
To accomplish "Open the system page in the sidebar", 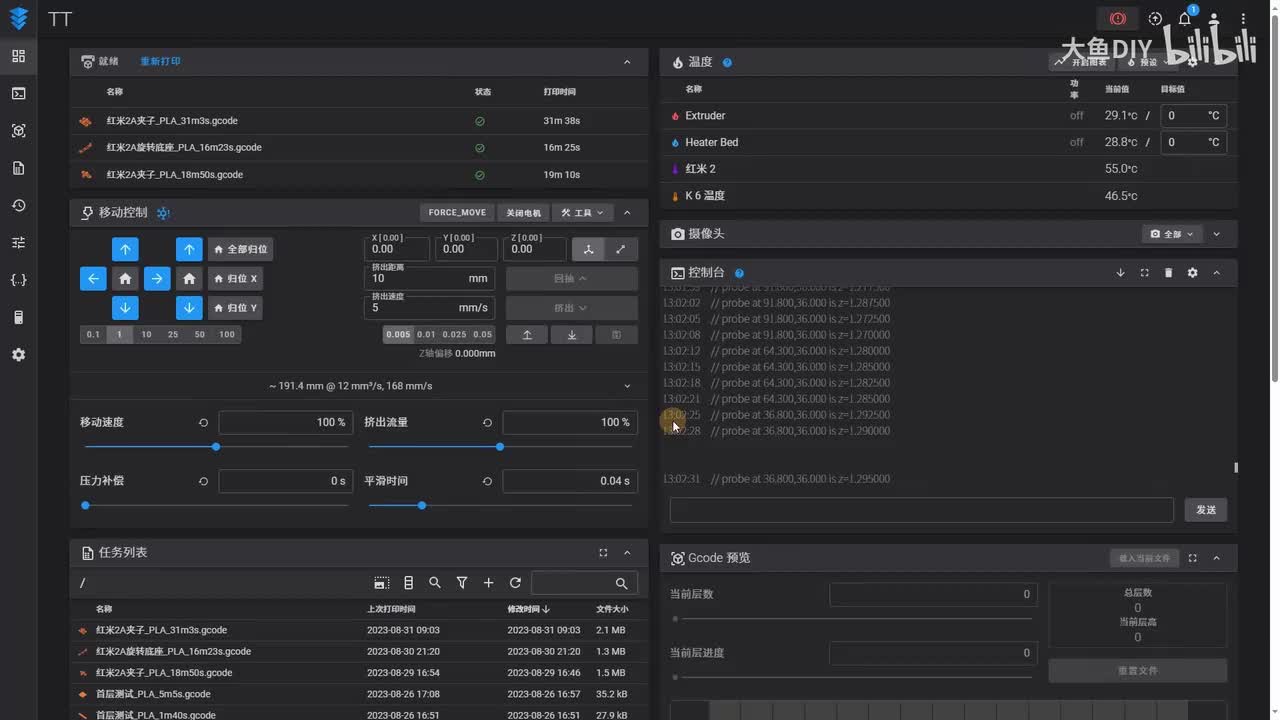I will click(x=18, y=318).
